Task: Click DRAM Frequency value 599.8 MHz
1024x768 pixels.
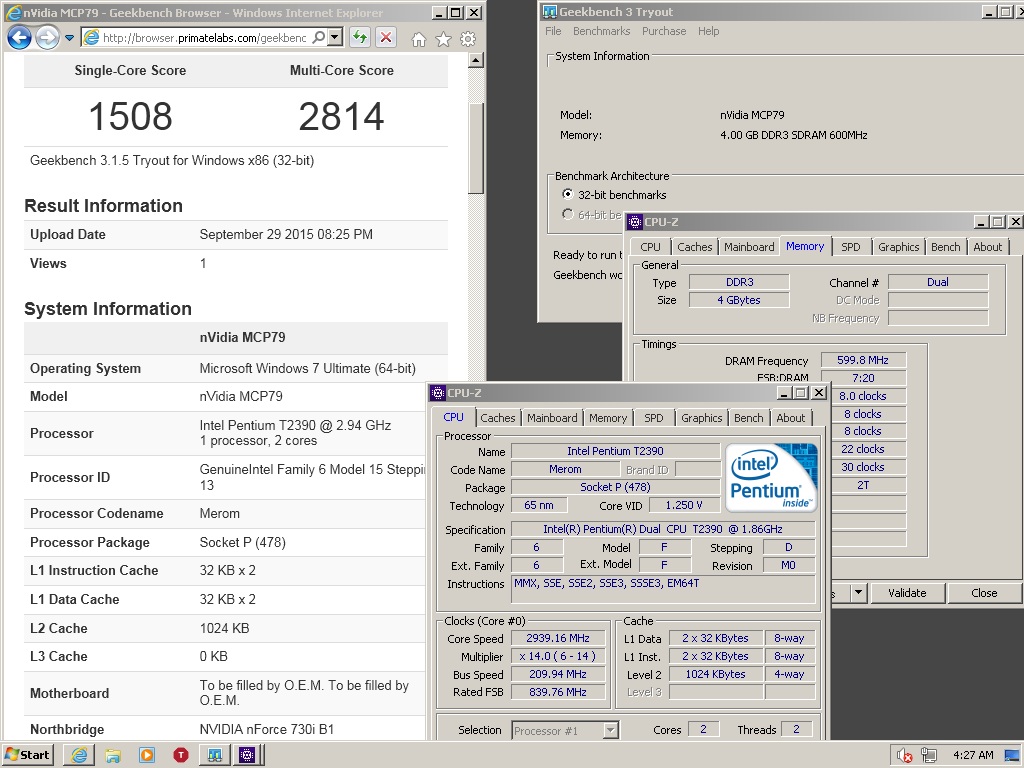Action: (863, 360)
